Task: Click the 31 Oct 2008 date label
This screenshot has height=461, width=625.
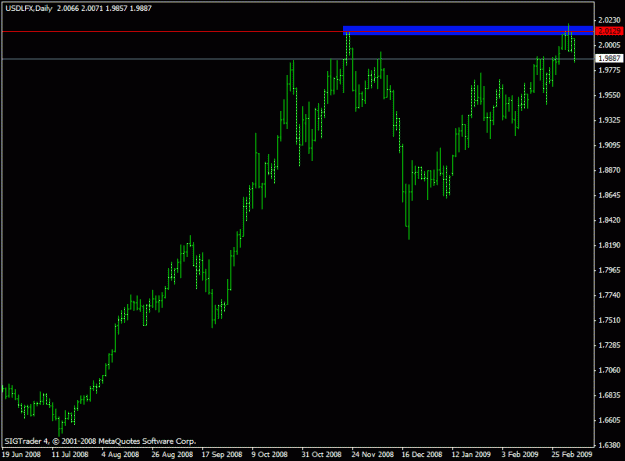Action: tap(321, 454)
